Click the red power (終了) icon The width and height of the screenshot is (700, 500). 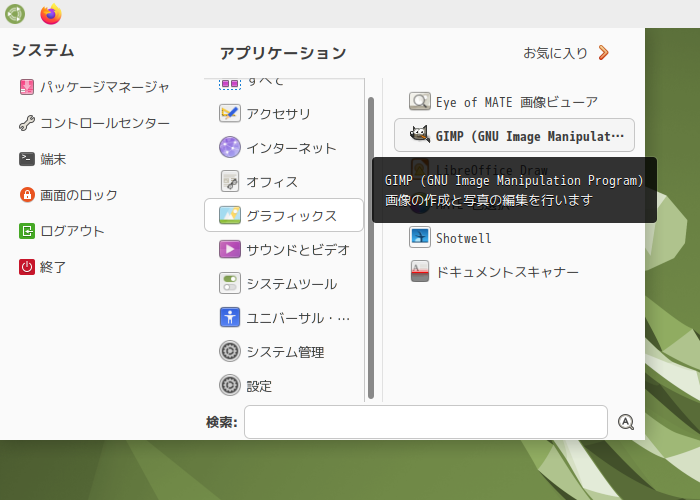pyautogui.click(x=27, y=267)
